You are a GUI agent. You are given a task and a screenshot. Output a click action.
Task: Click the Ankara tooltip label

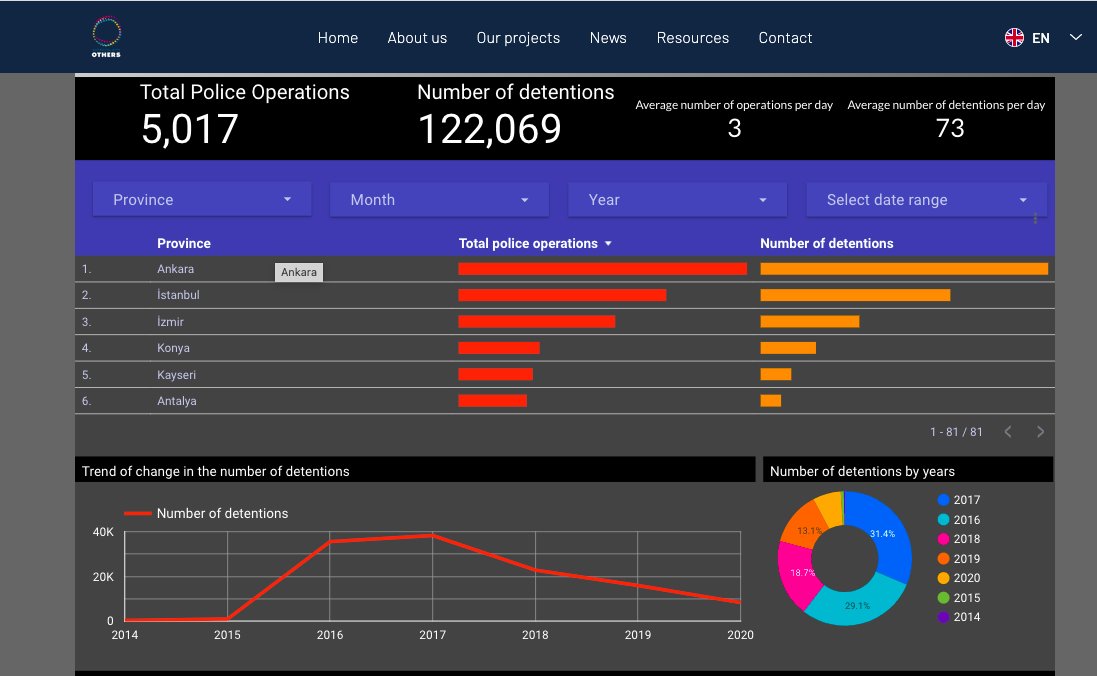coord(299,272)
